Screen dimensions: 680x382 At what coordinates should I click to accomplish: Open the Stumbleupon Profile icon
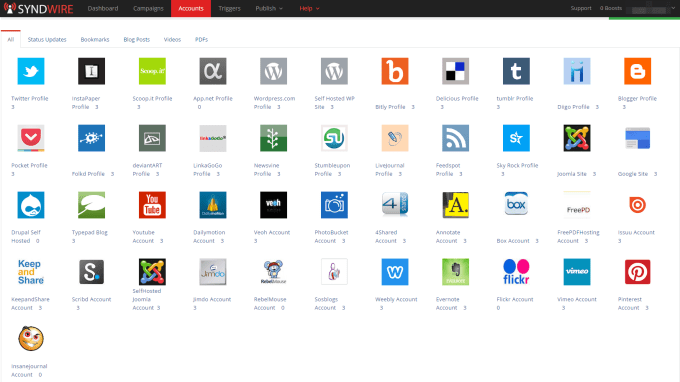point(334,138)
